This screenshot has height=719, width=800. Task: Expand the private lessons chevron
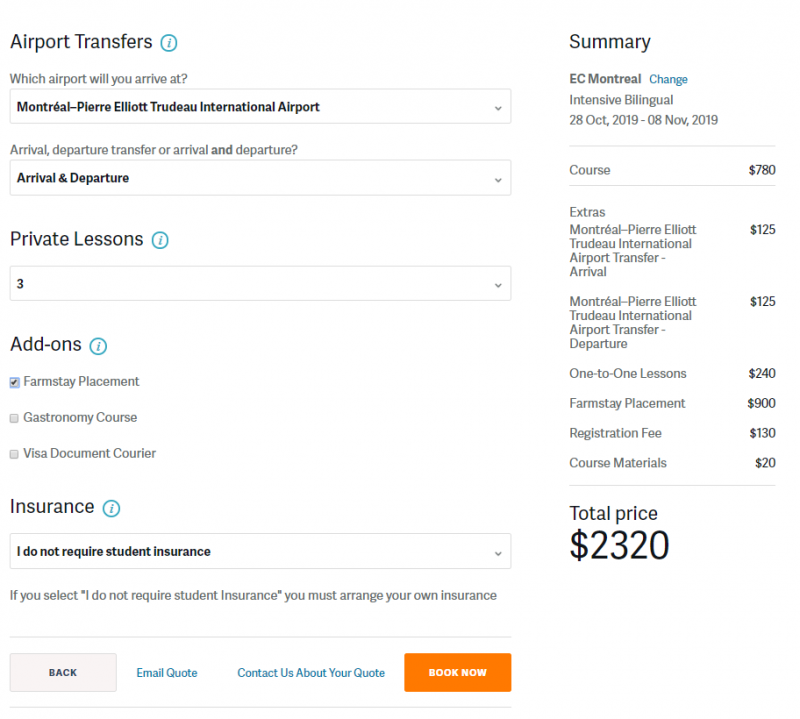click(497, 283)
